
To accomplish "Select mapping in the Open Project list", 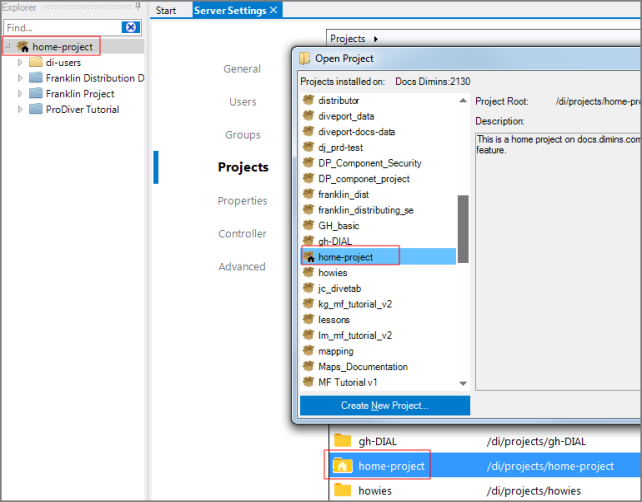I will coord(335,351).
